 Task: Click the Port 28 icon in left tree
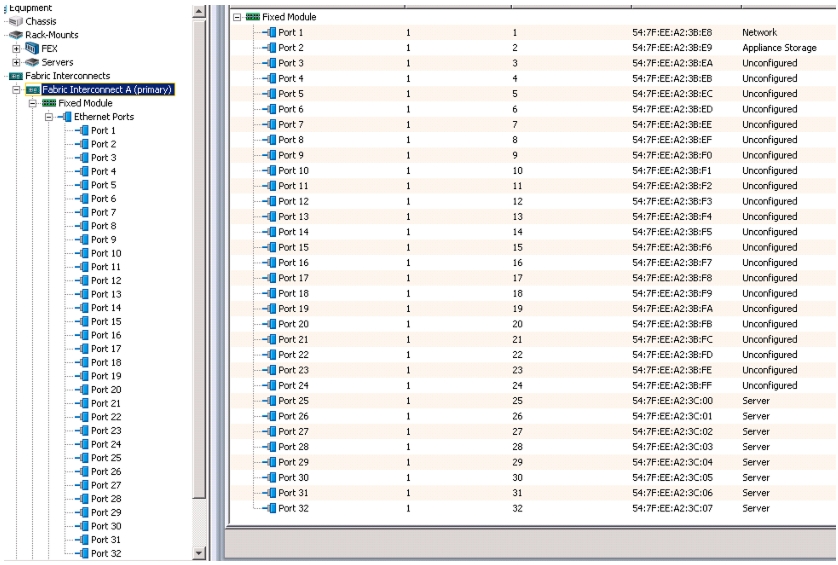coord(83,499)
